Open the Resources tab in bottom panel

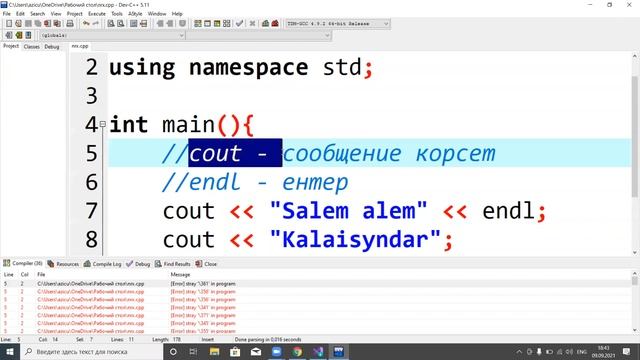[x=63, y=264]
